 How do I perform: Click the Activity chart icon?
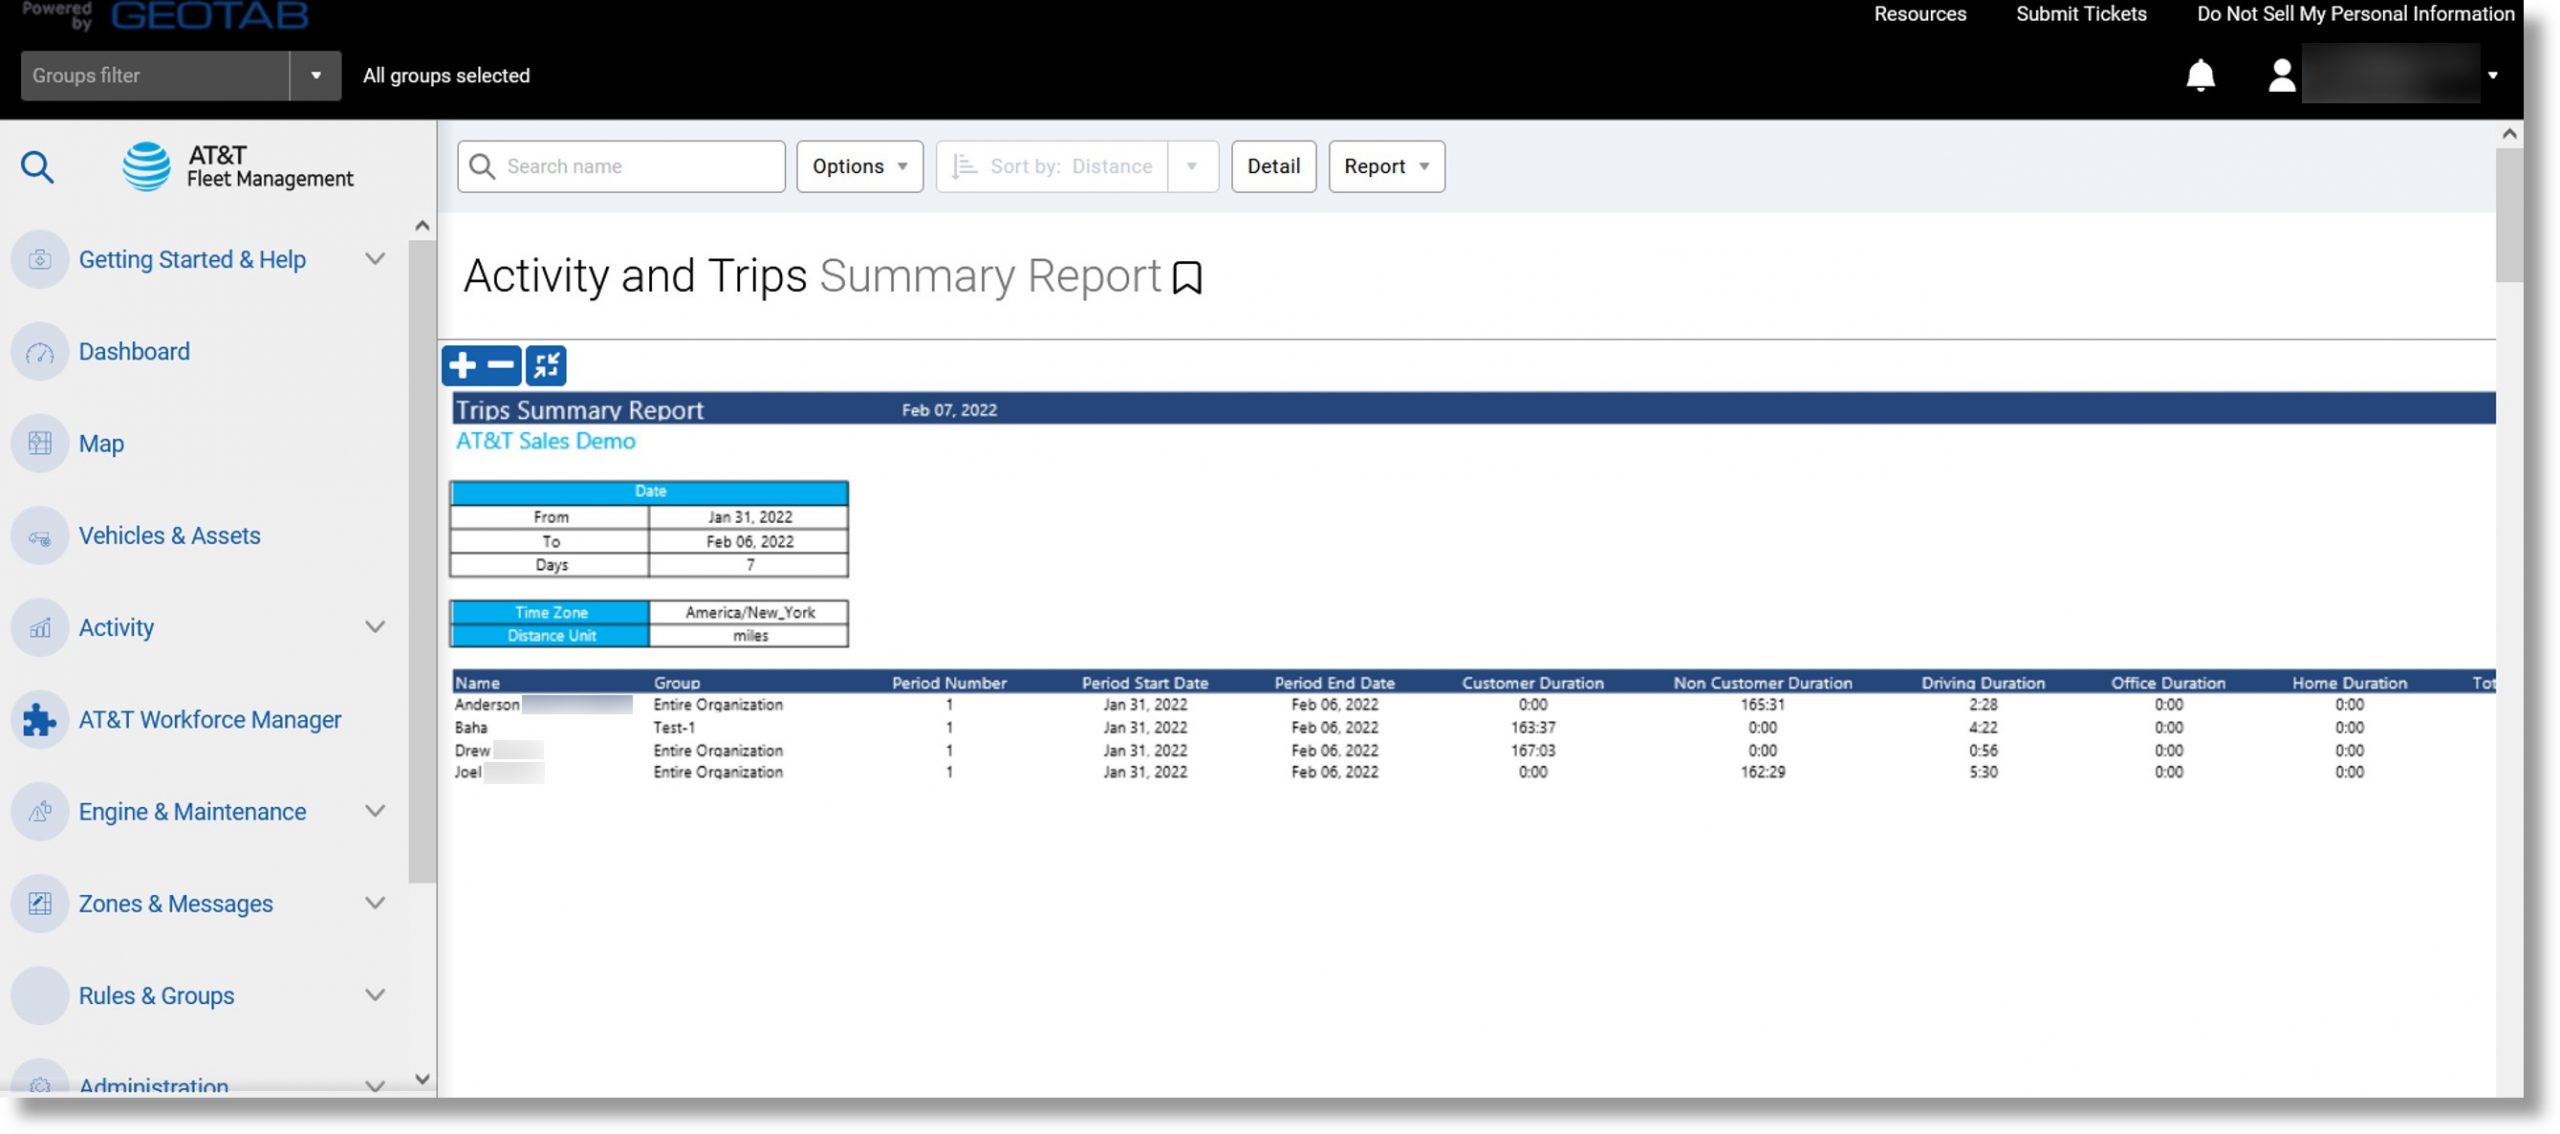click(x=40, y=628)
